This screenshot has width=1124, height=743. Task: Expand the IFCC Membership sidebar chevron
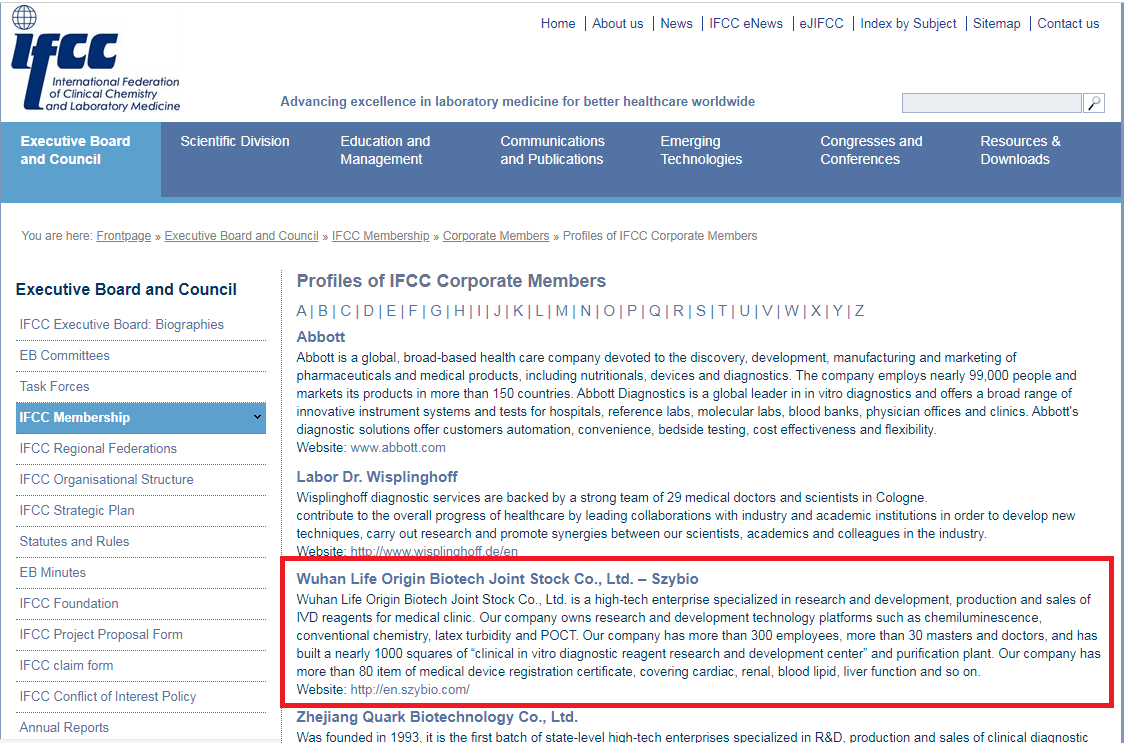click(257, 417)
